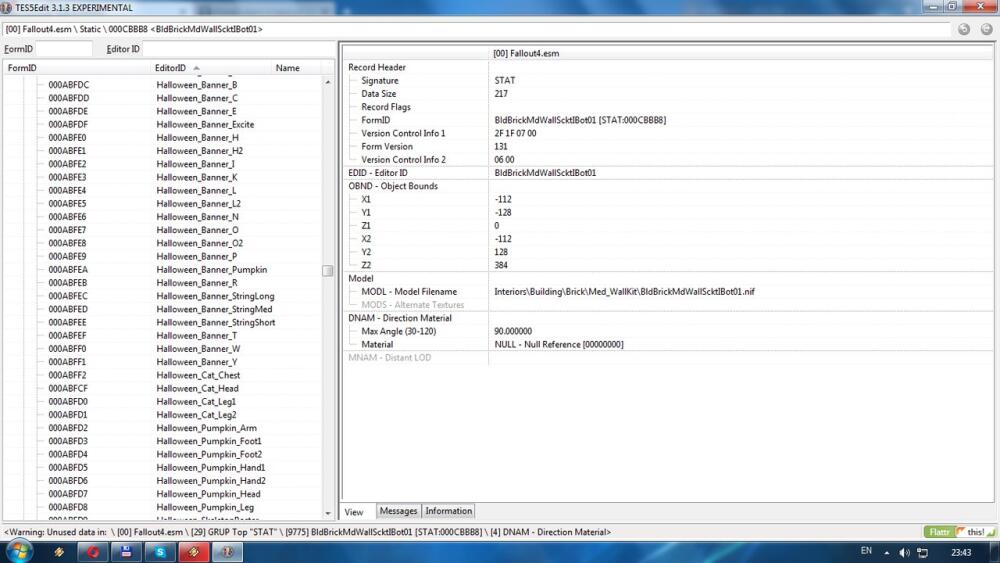Select the Halloween_Banner_B record
This screenshot has height=563, width=1000.
(196, 85)
